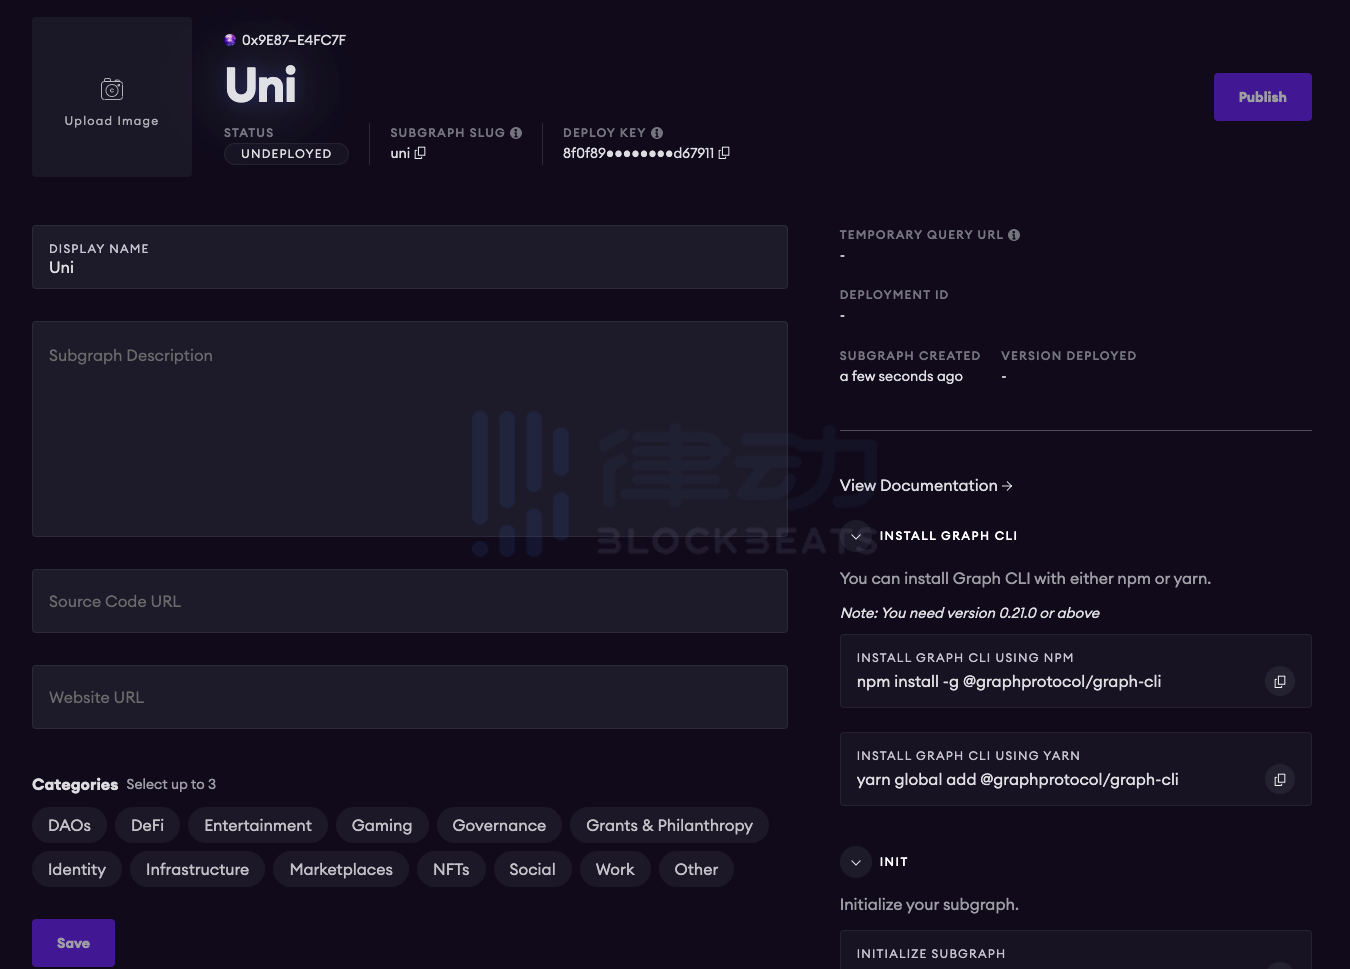Copy the yarn global add command
This screenshot has height=969, width=1350.
click(x=1280, y=779)
